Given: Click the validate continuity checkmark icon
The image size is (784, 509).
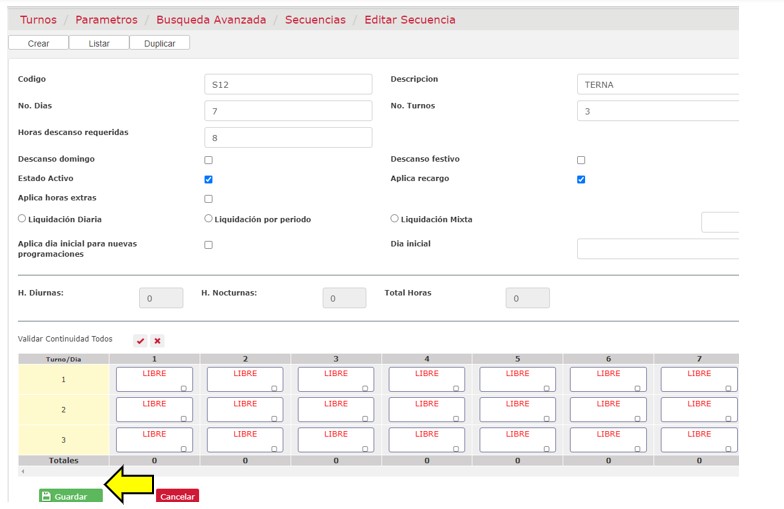Looking at the screenshot, I should pyautogui.click(x=140, y=341).
